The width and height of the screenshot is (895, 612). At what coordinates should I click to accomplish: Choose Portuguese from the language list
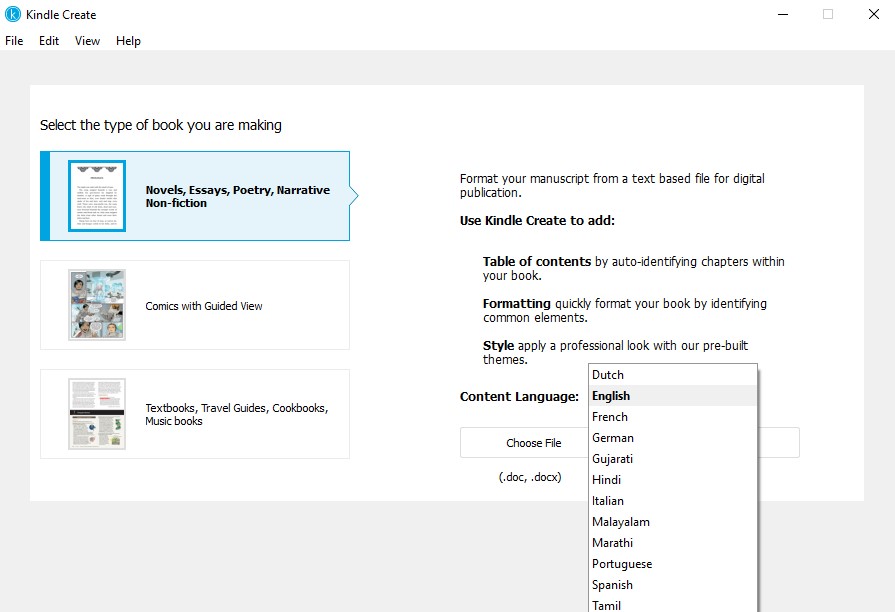tap(622, 564)
